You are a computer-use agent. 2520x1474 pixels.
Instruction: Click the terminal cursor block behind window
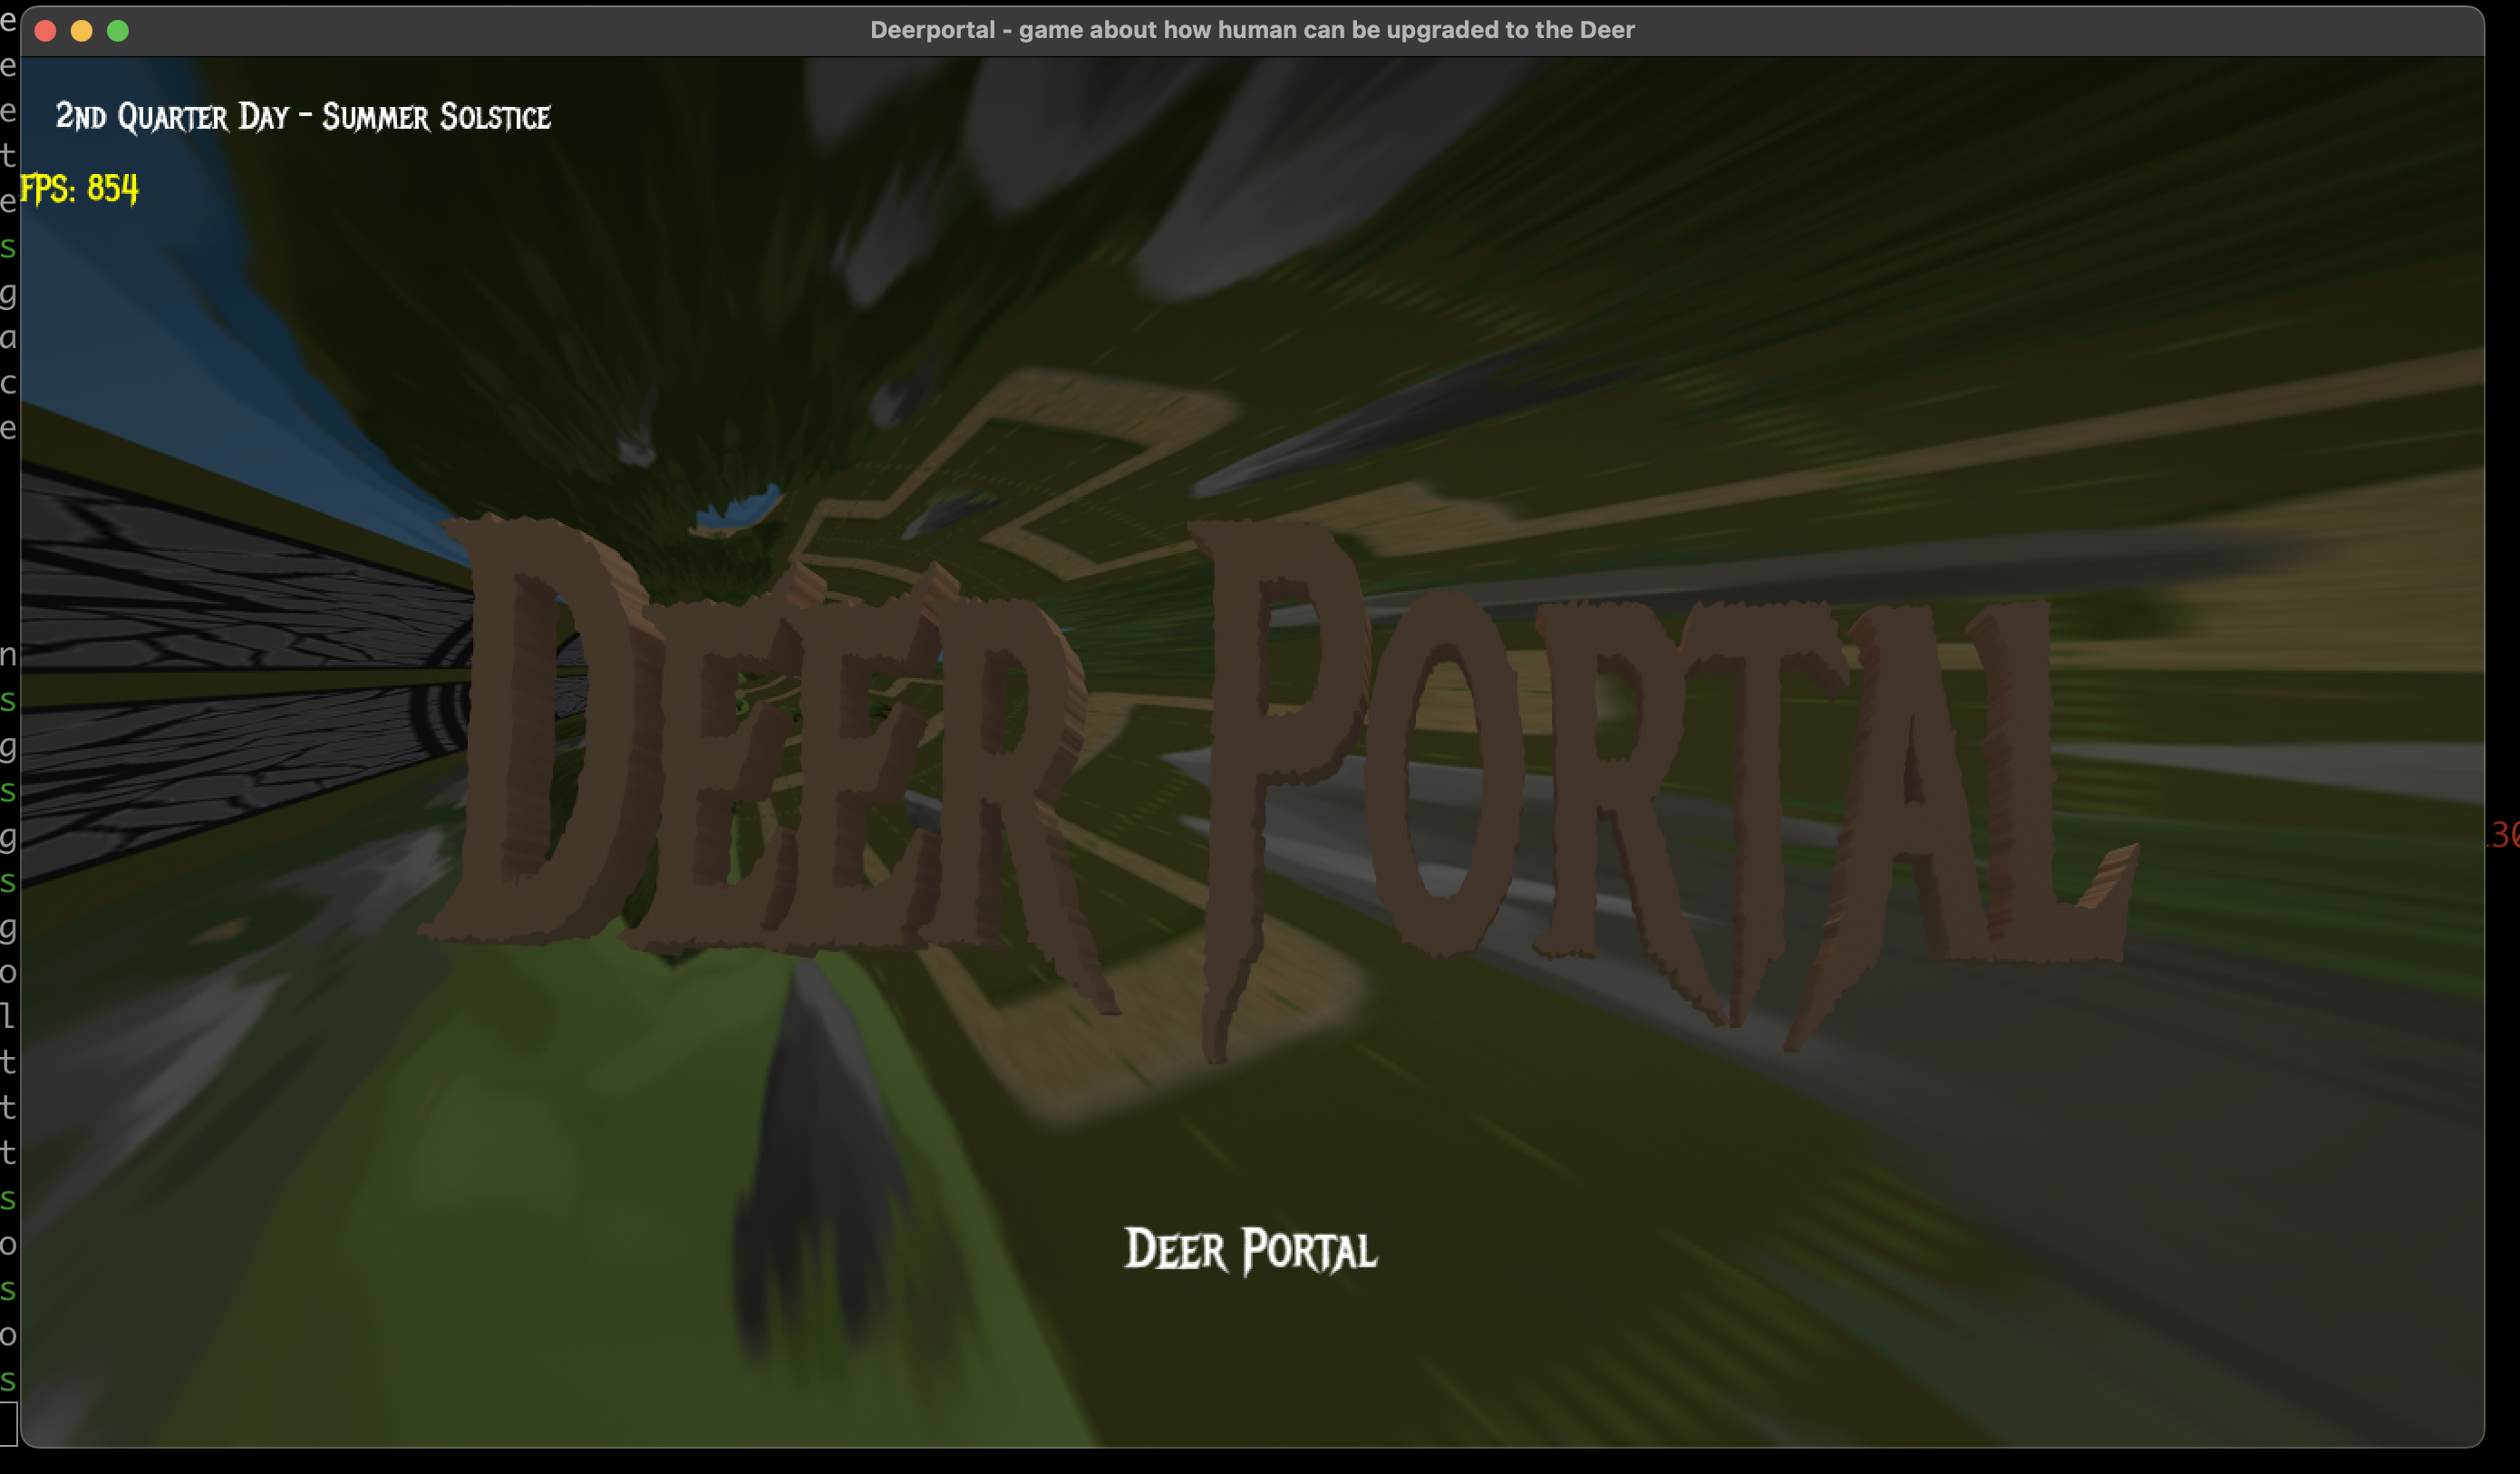tap(8, 1423)
